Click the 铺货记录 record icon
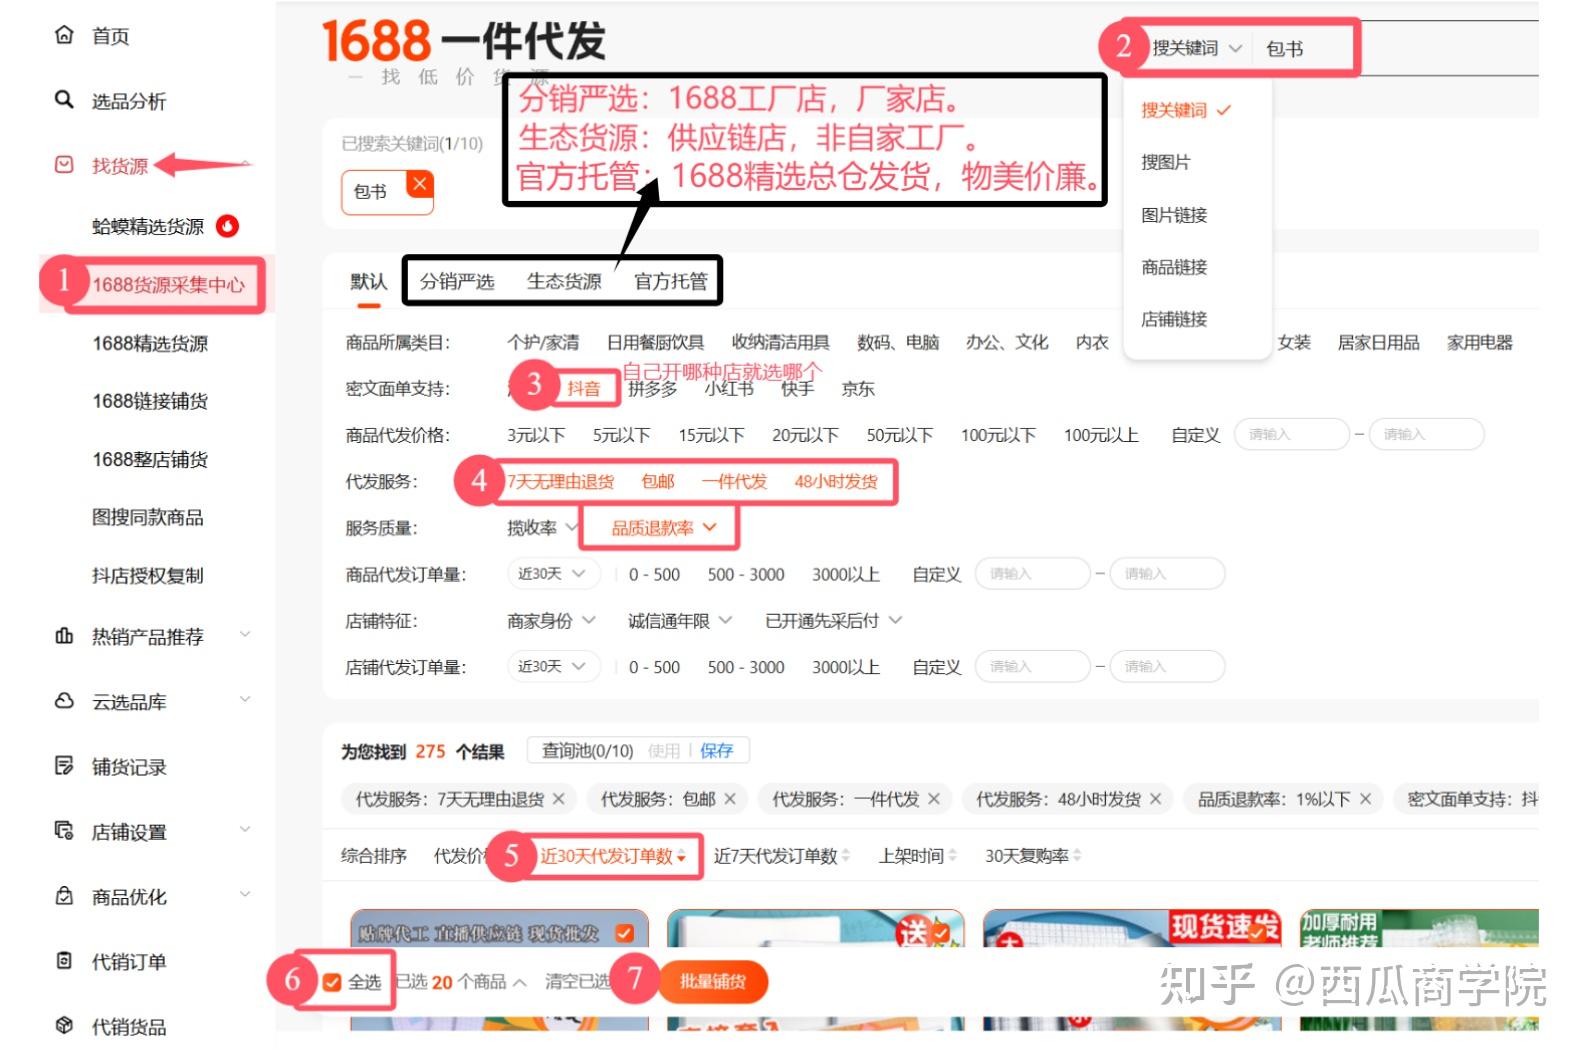This screenshot has width=1586, height=1049. (x=64, y=766)
